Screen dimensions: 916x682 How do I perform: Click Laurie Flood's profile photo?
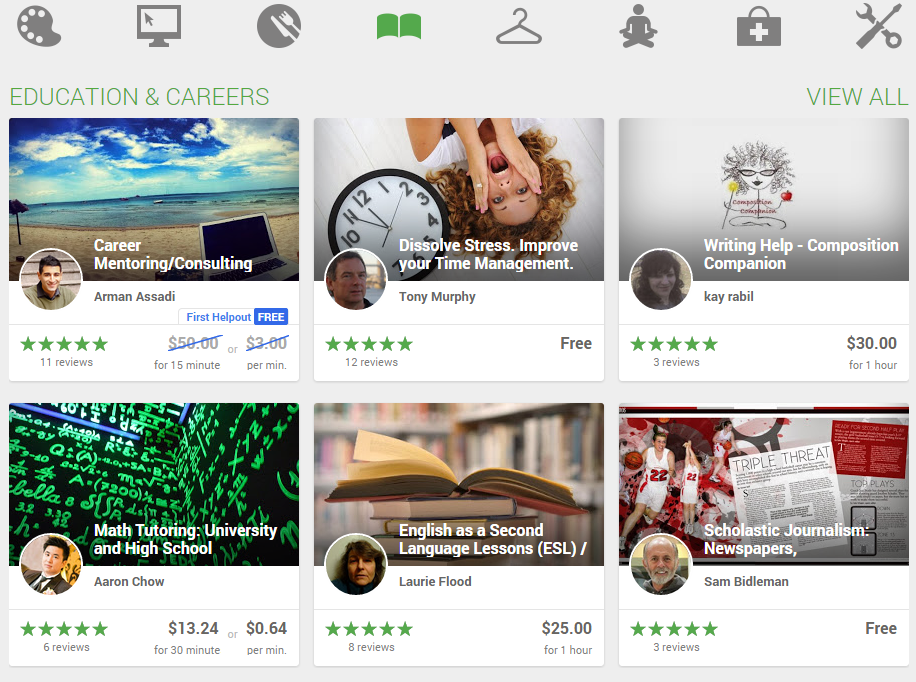tap(355, 564)
